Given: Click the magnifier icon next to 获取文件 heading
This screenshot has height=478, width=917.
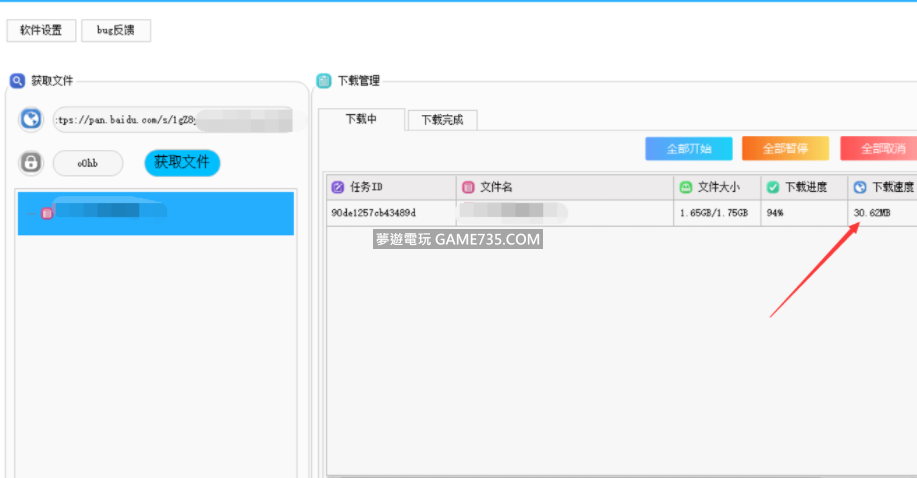Looking at the screenshot, I should coord(17,81).
